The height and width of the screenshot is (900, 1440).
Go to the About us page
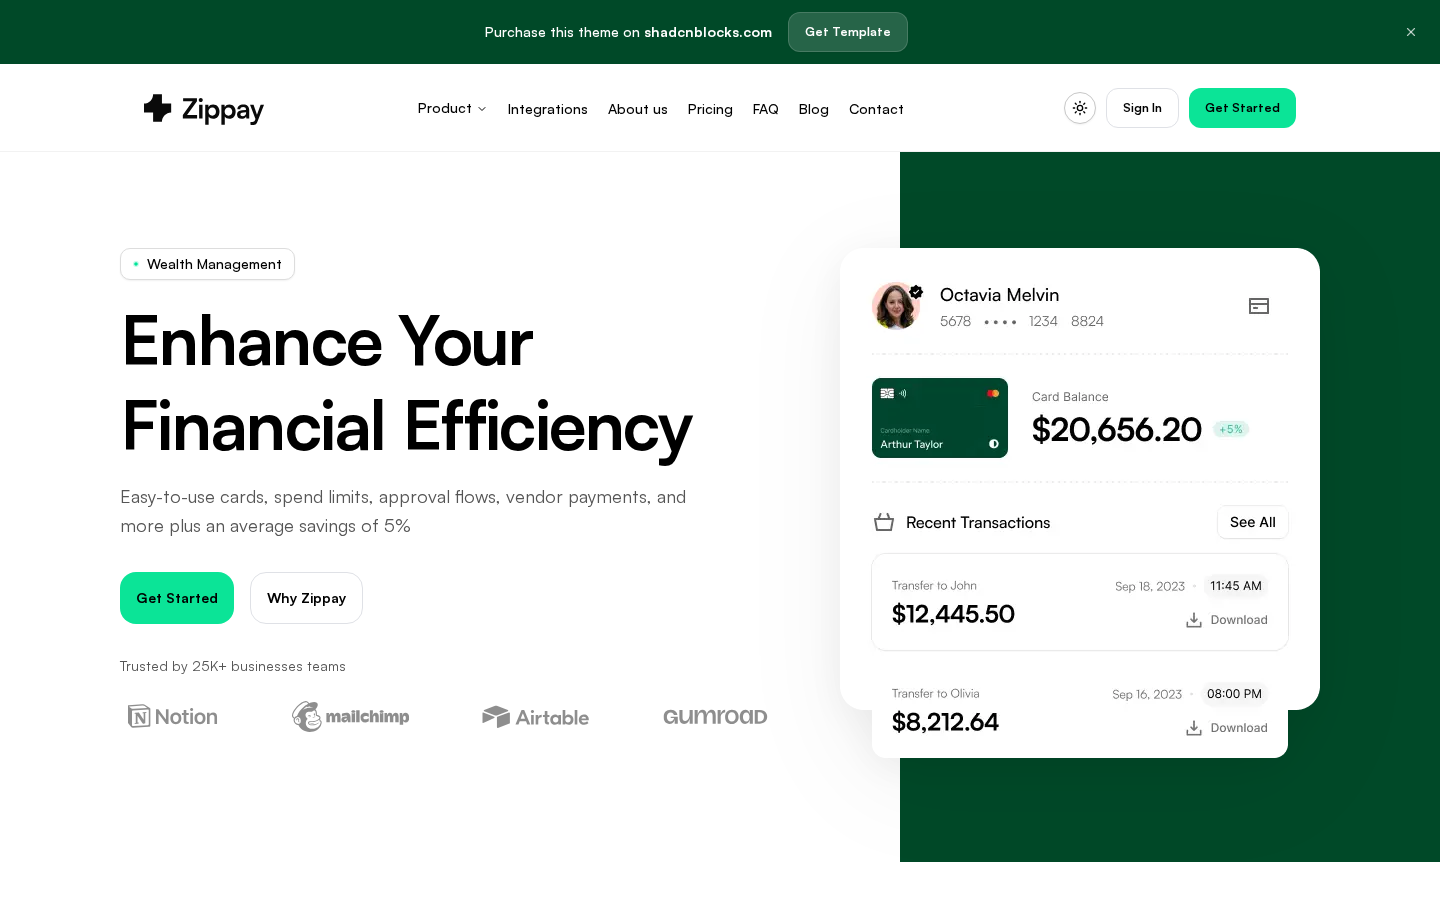637,109
